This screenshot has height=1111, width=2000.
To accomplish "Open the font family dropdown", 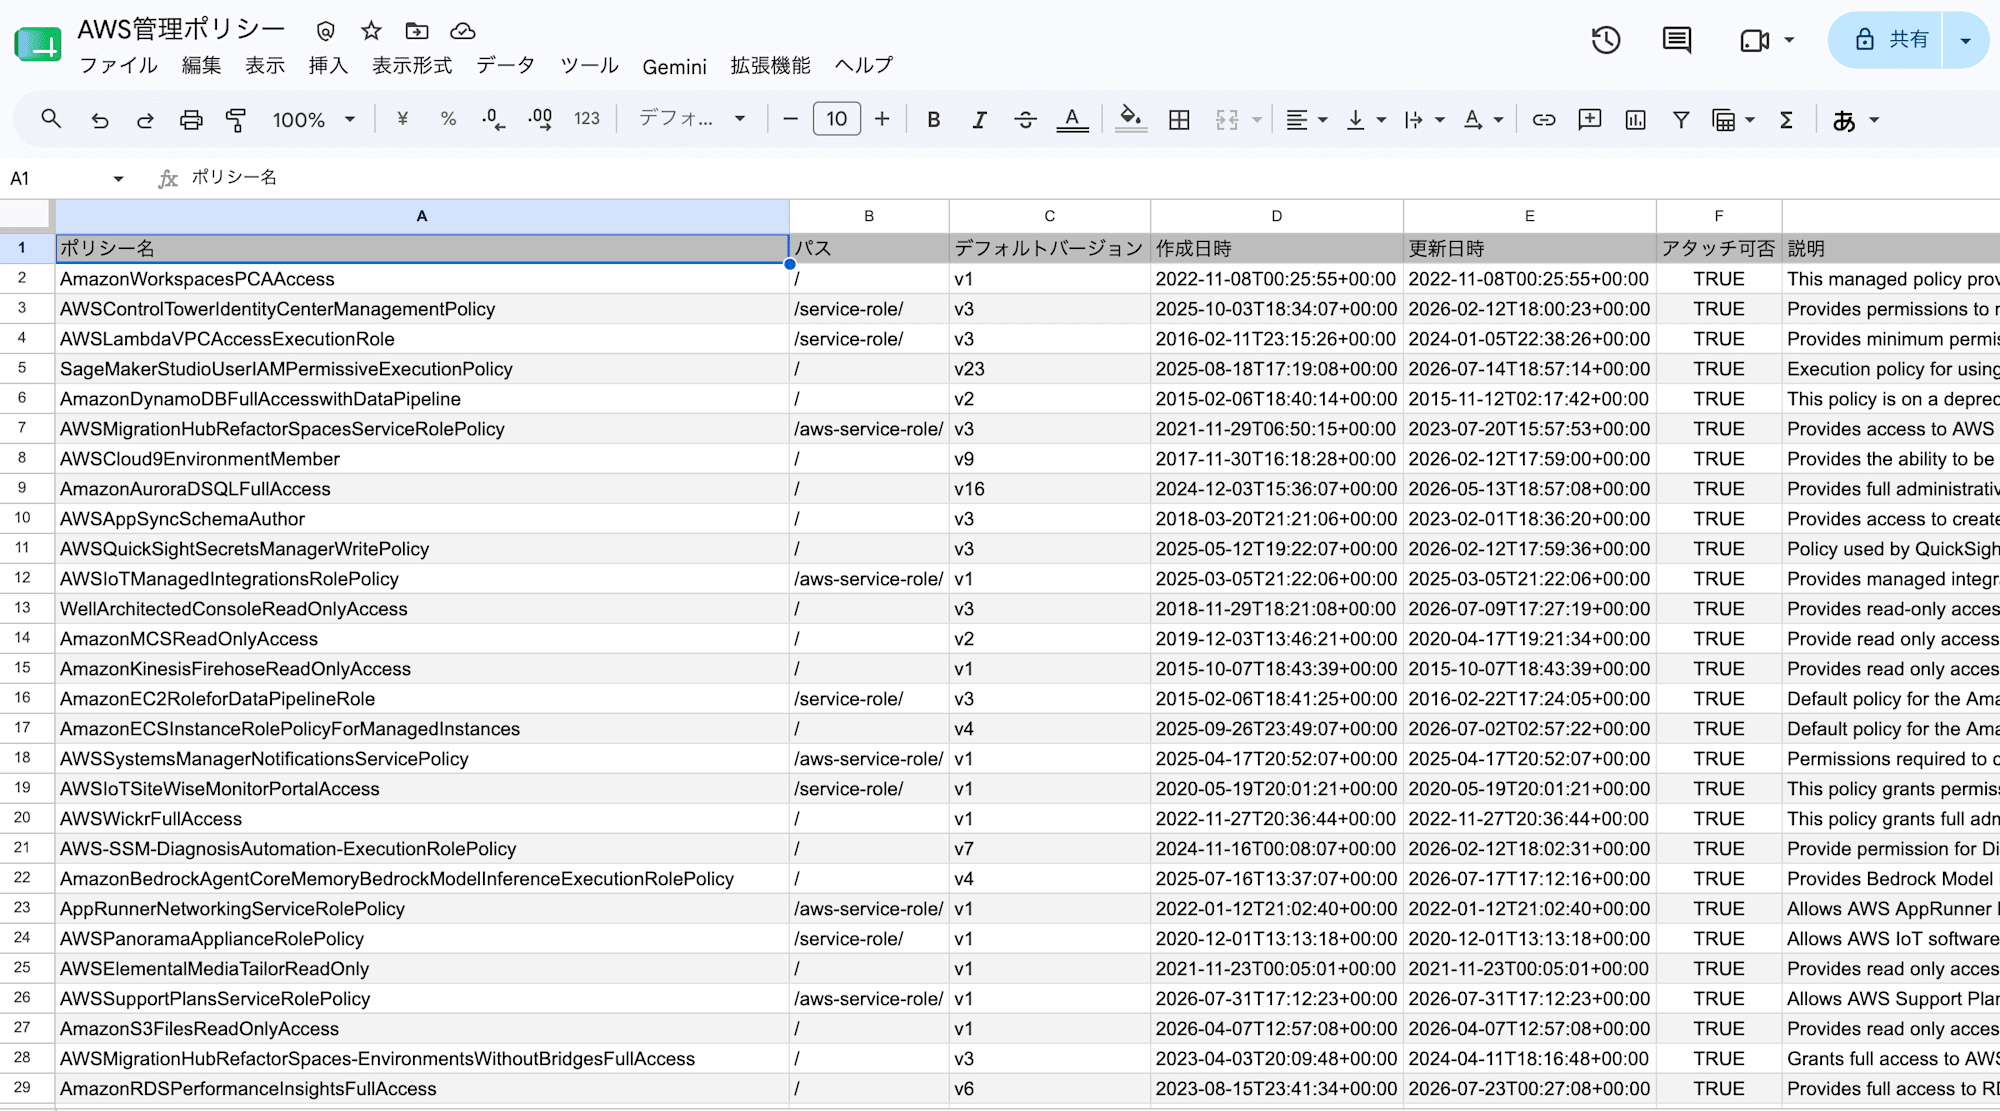I will (692, 120).
